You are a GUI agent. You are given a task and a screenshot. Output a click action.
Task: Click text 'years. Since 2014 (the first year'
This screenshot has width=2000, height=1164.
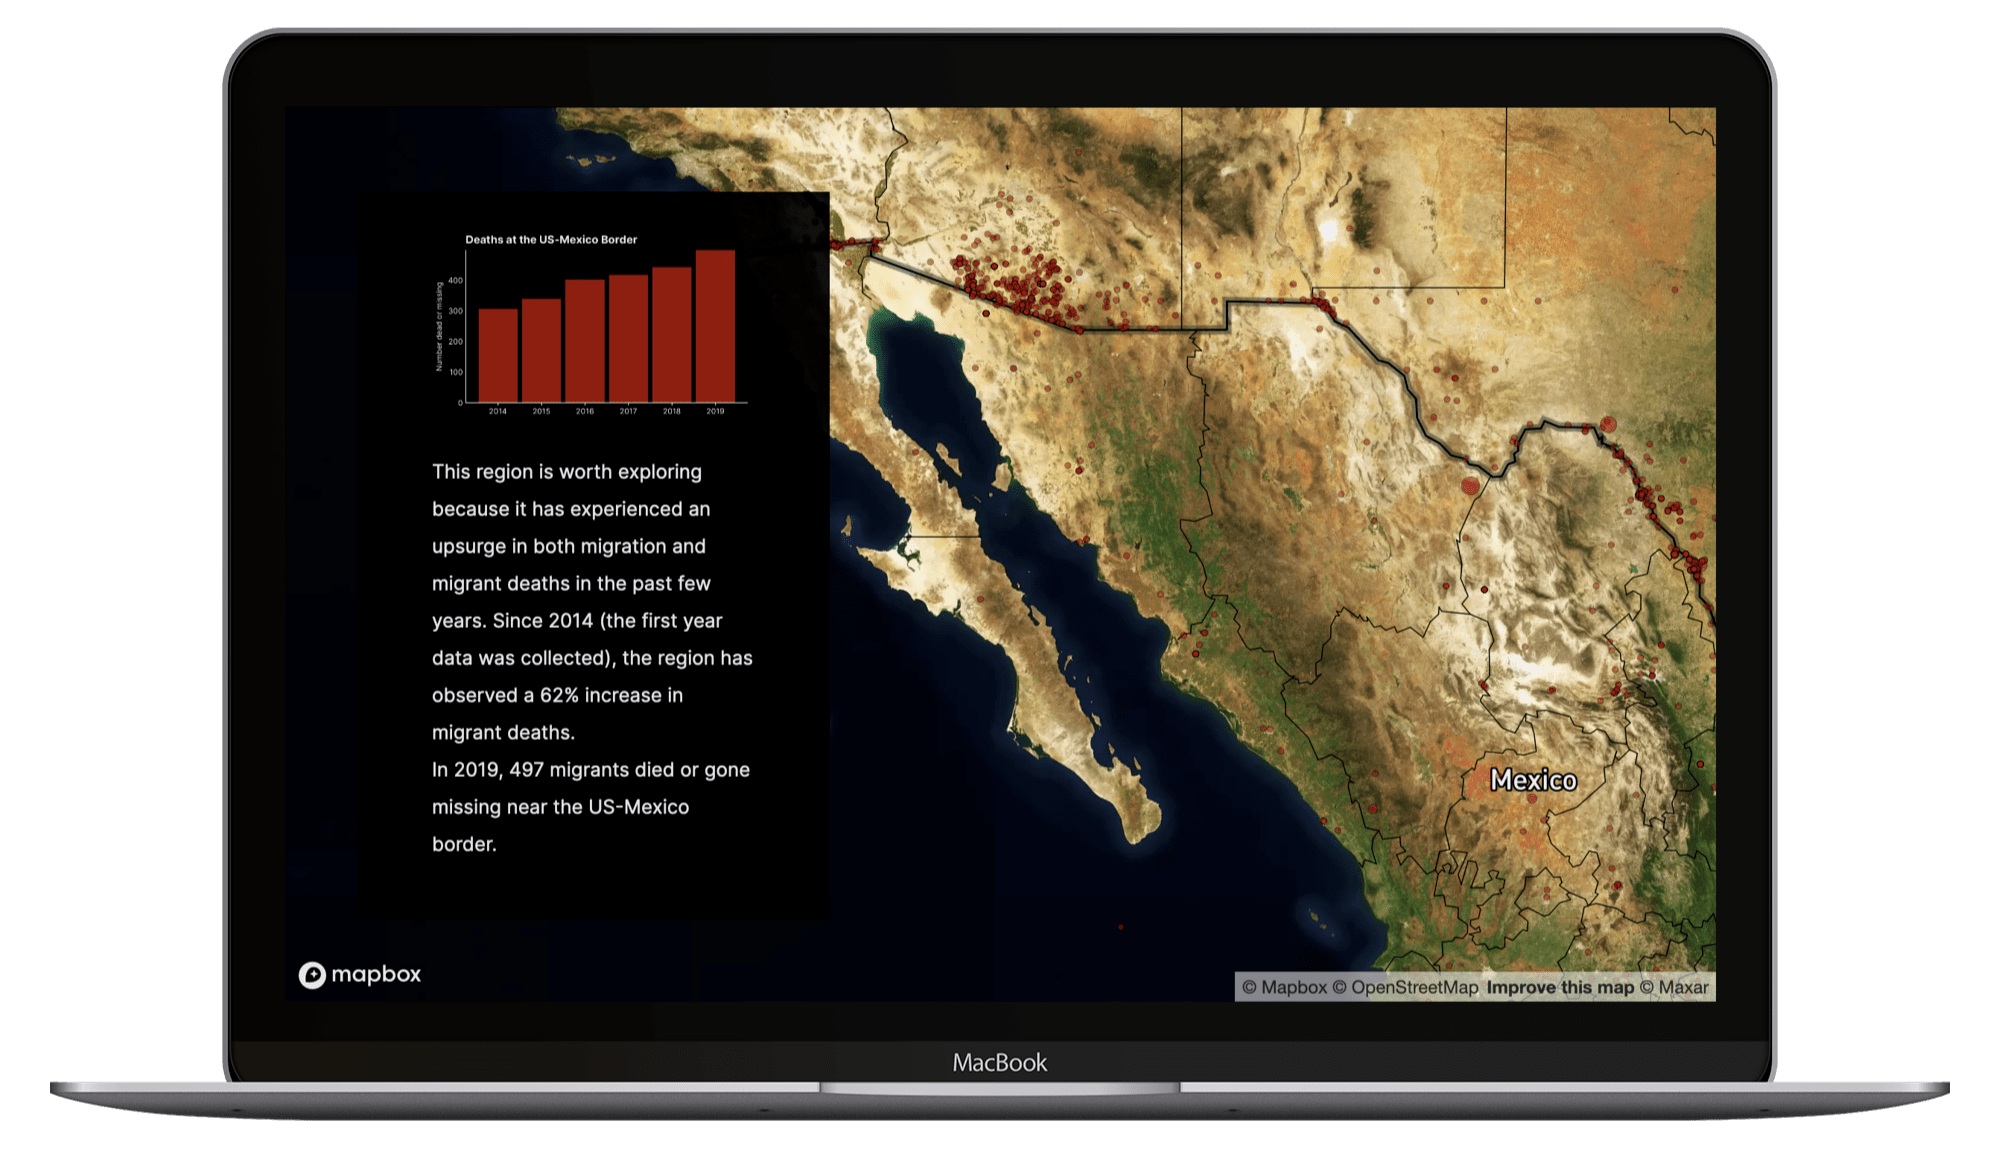point(577,621)
